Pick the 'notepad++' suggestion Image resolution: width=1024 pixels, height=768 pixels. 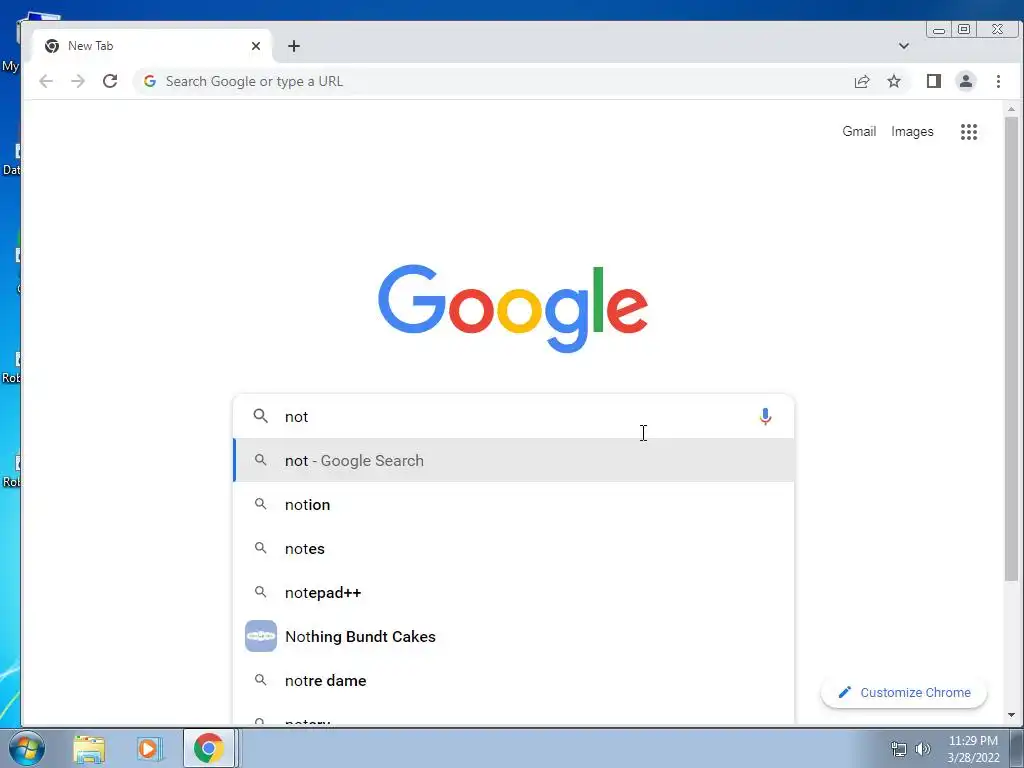click(x=513, y=592)
